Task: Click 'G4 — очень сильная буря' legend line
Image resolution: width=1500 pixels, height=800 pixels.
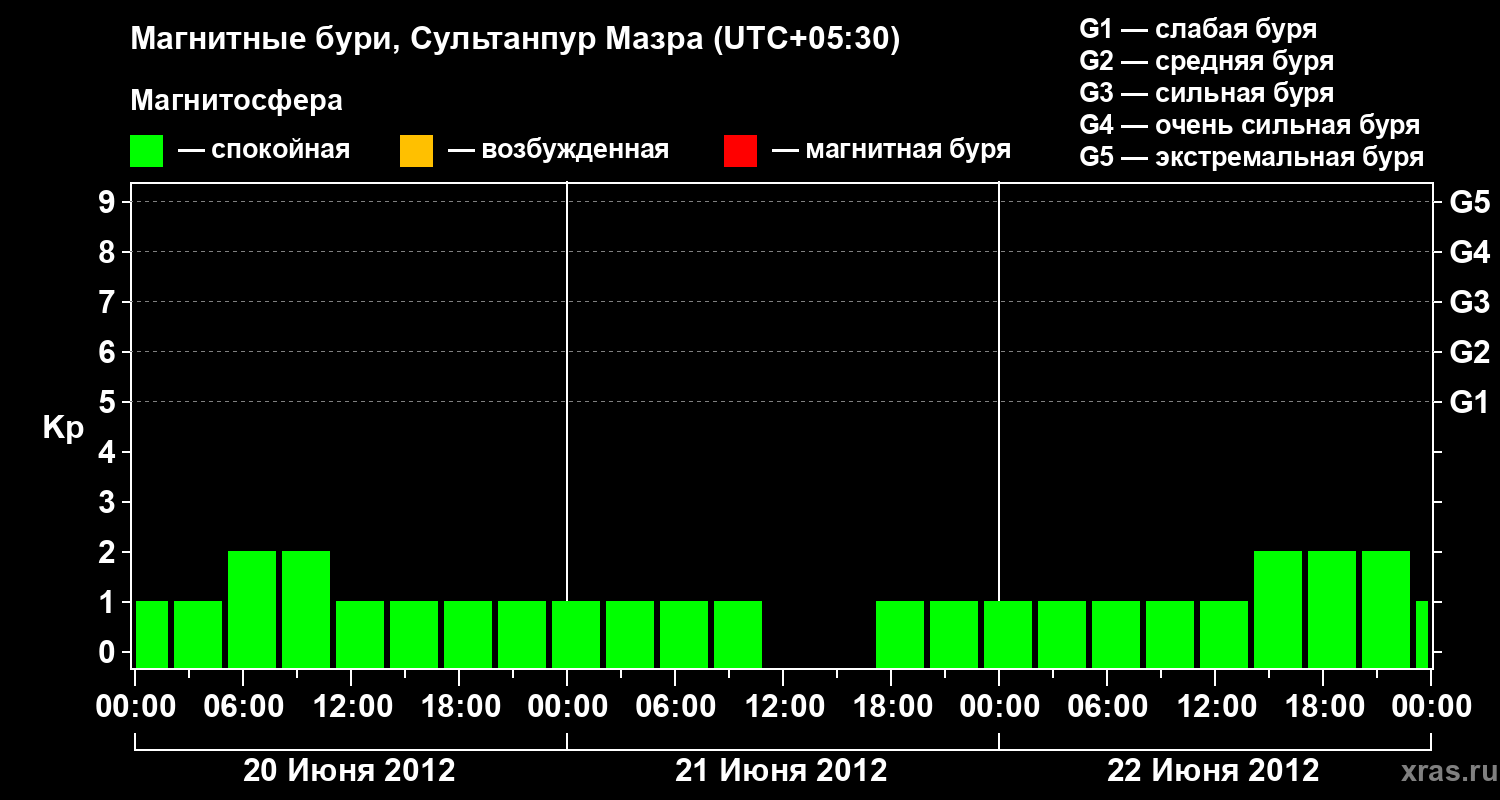Action: coord(1250,125)
